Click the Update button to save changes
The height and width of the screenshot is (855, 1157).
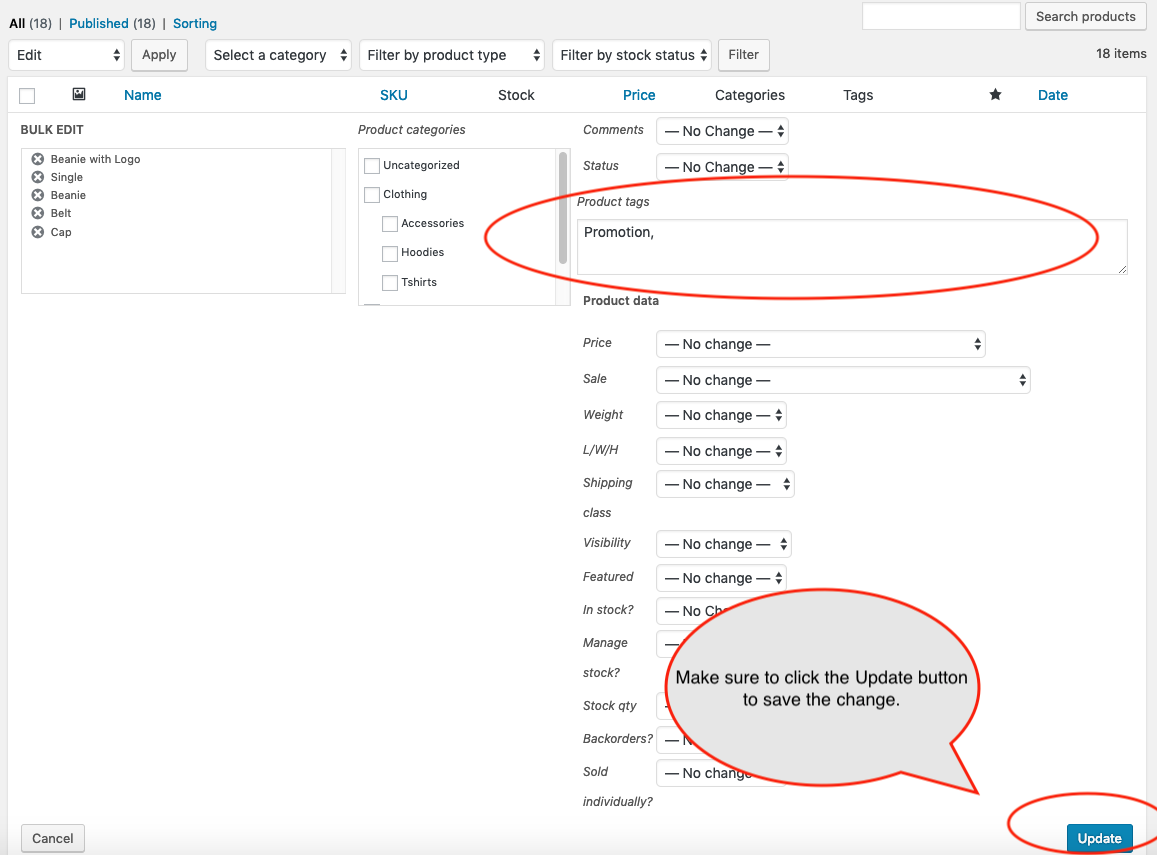[x=1099, y=838]
